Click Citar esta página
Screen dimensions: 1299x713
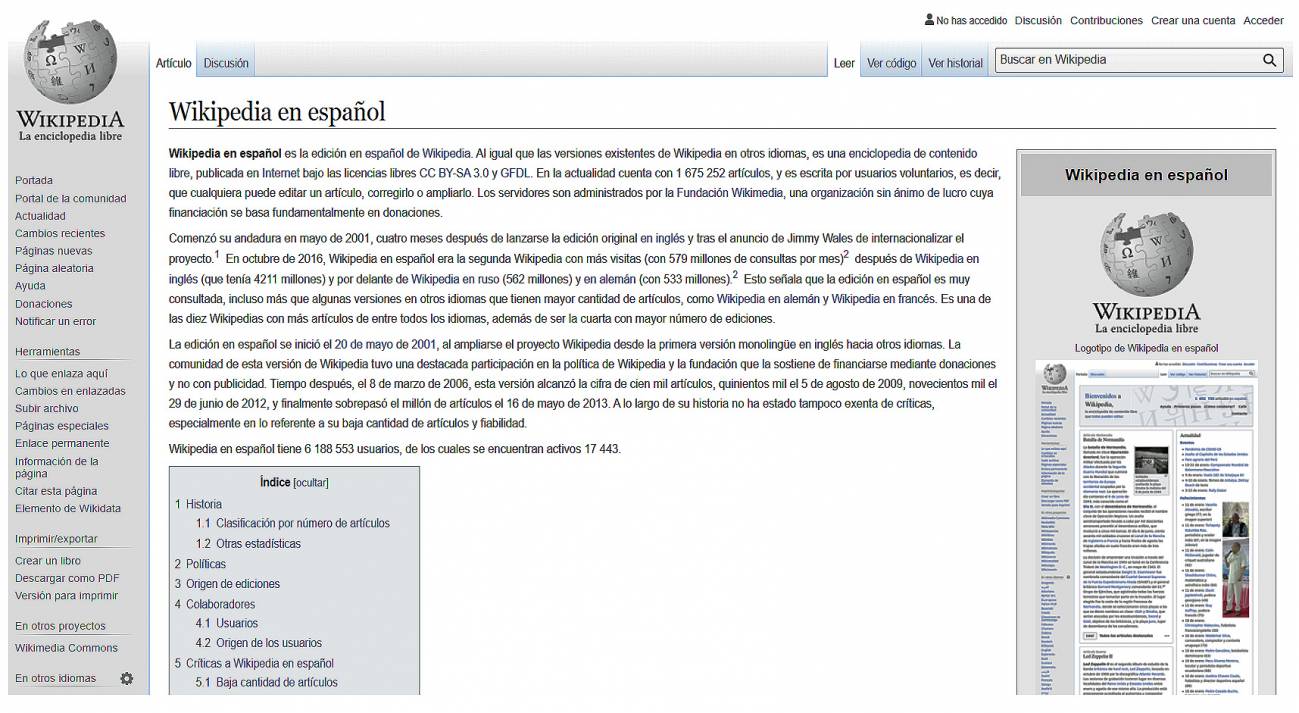(x=56, y=491)
